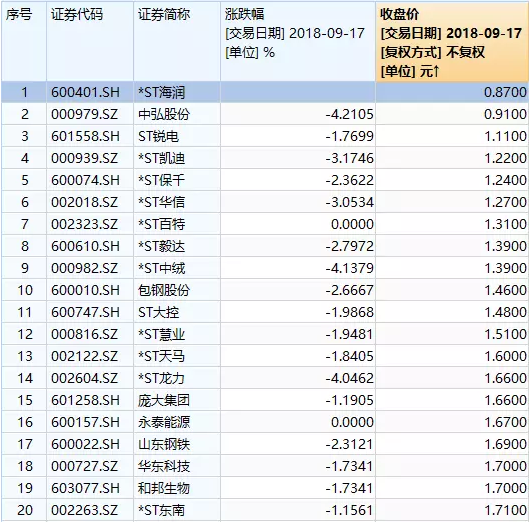Select stock code 600074.SH
Screen dimensions: 529x522
[x=85, y=180]
